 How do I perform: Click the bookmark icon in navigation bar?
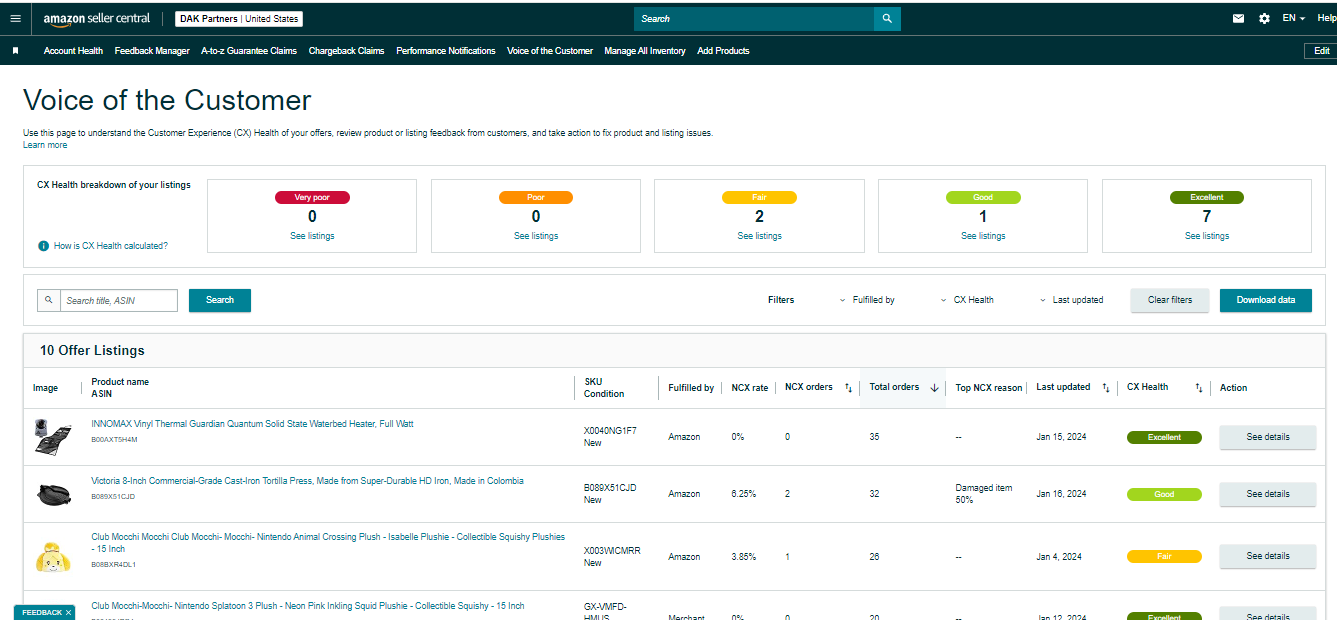tap(15, 51)
